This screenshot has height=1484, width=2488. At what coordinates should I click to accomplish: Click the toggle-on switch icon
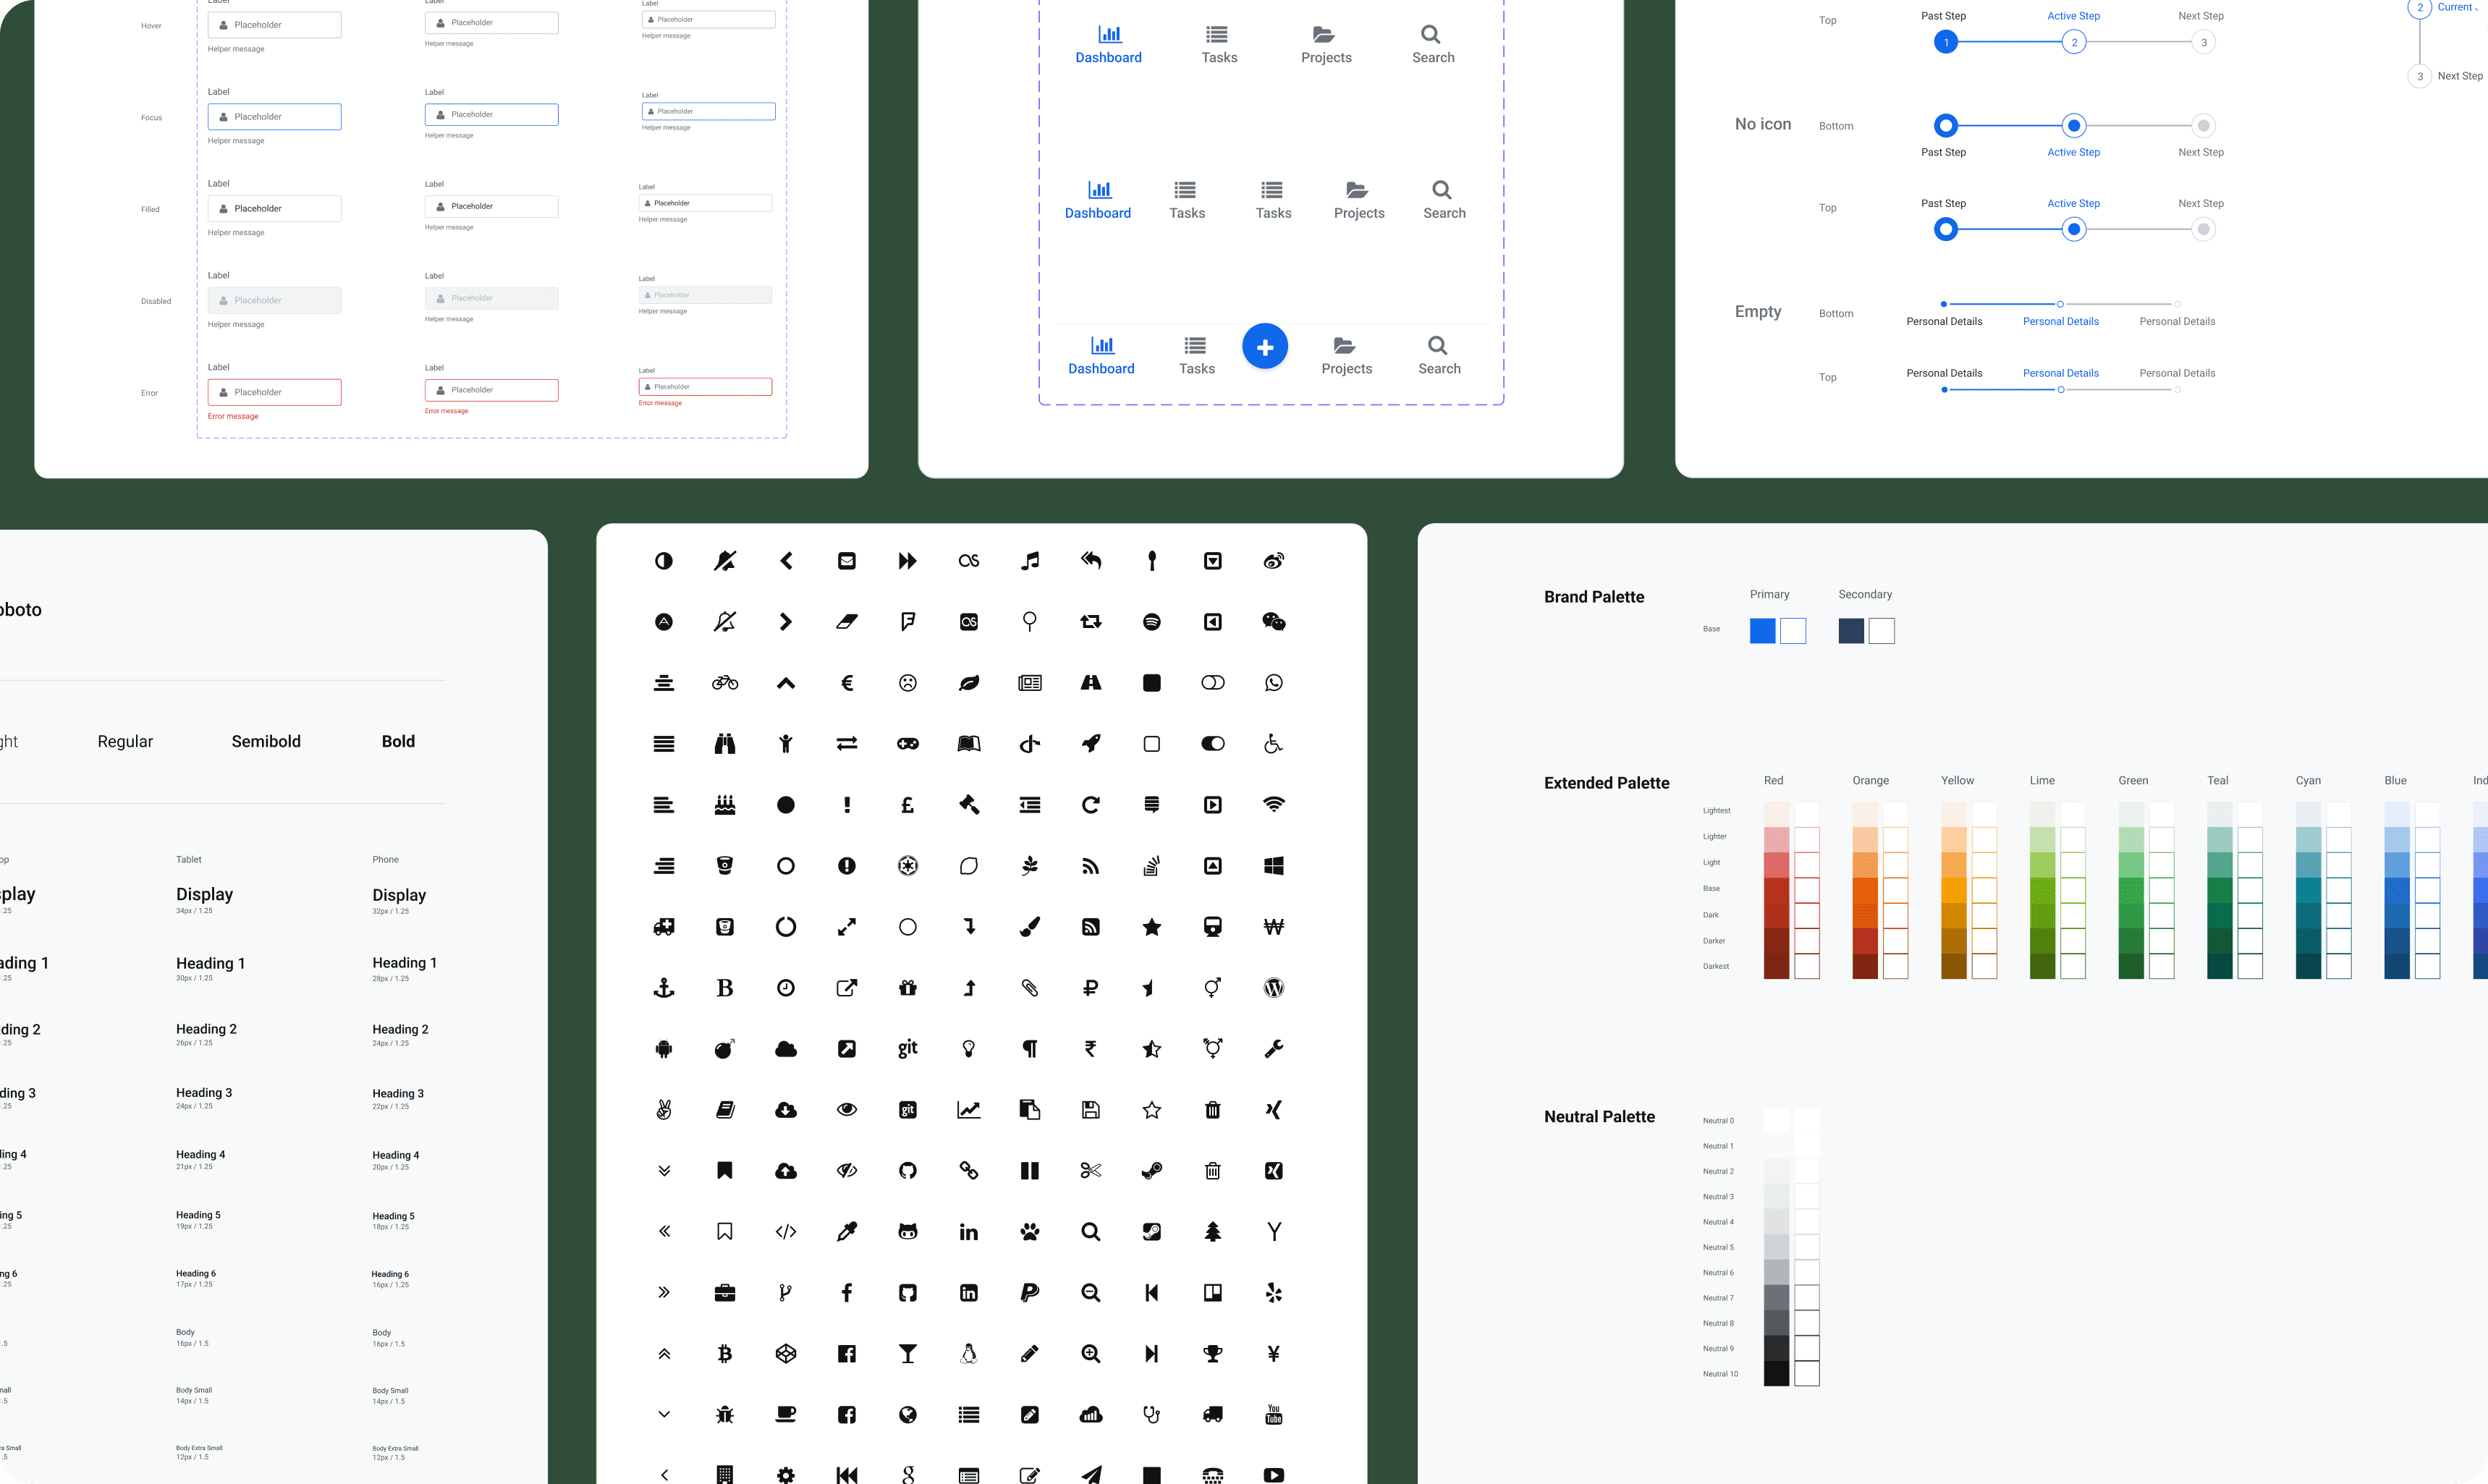[1212, 744]
